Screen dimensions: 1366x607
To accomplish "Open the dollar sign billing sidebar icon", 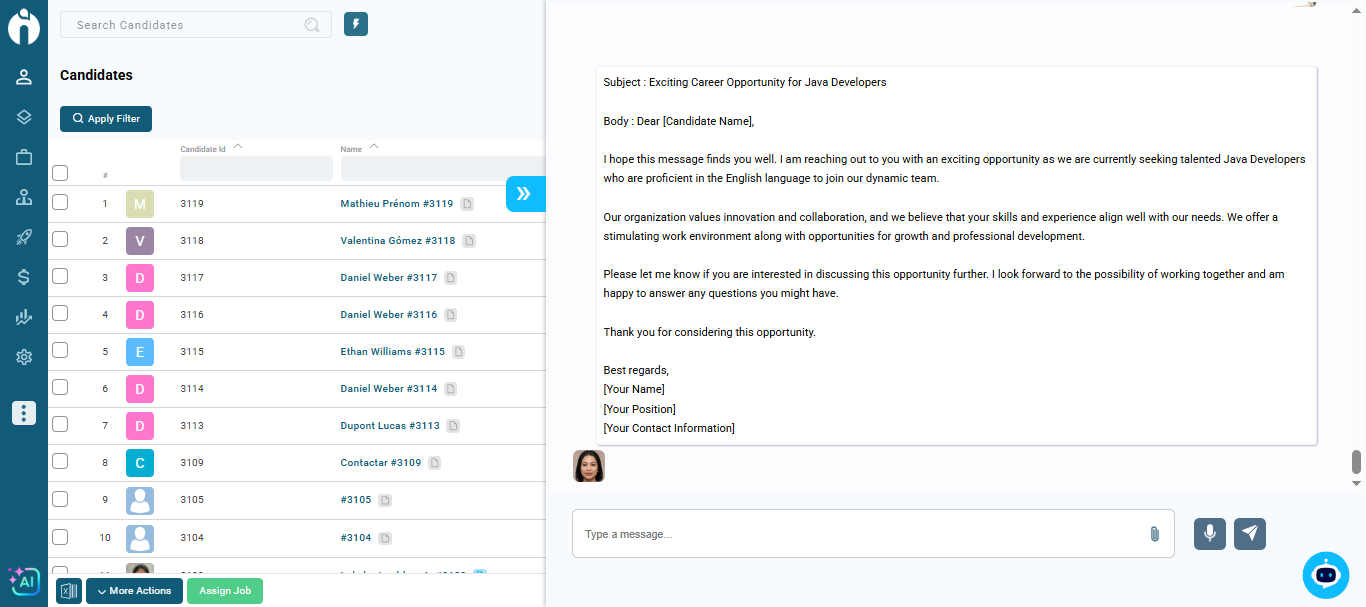I will click(24, 277).
